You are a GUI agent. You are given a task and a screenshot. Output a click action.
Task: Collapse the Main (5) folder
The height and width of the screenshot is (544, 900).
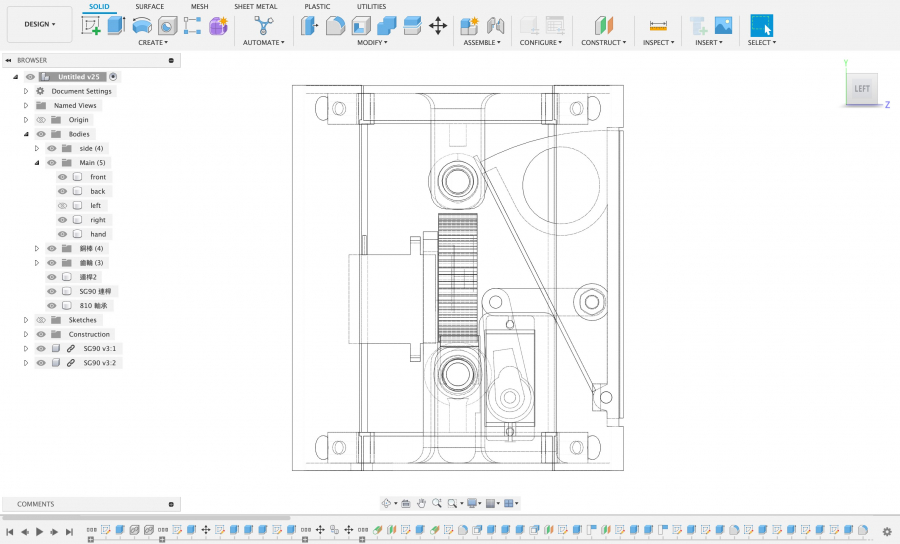(37, 162)
